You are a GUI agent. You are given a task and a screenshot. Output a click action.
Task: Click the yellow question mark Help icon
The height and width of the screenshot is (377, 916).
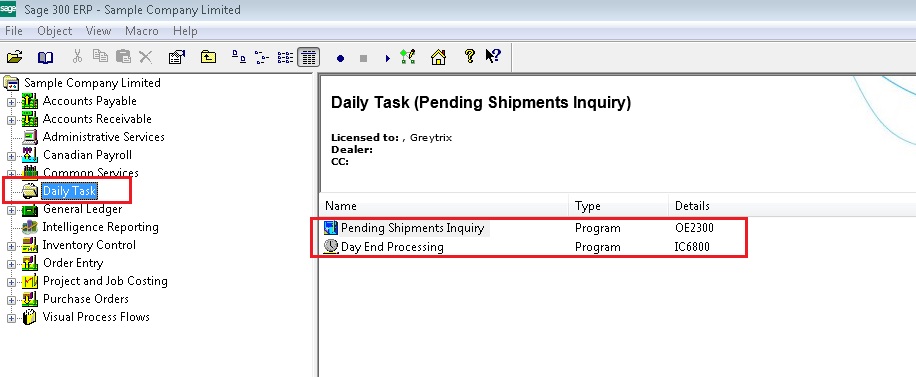469,56
